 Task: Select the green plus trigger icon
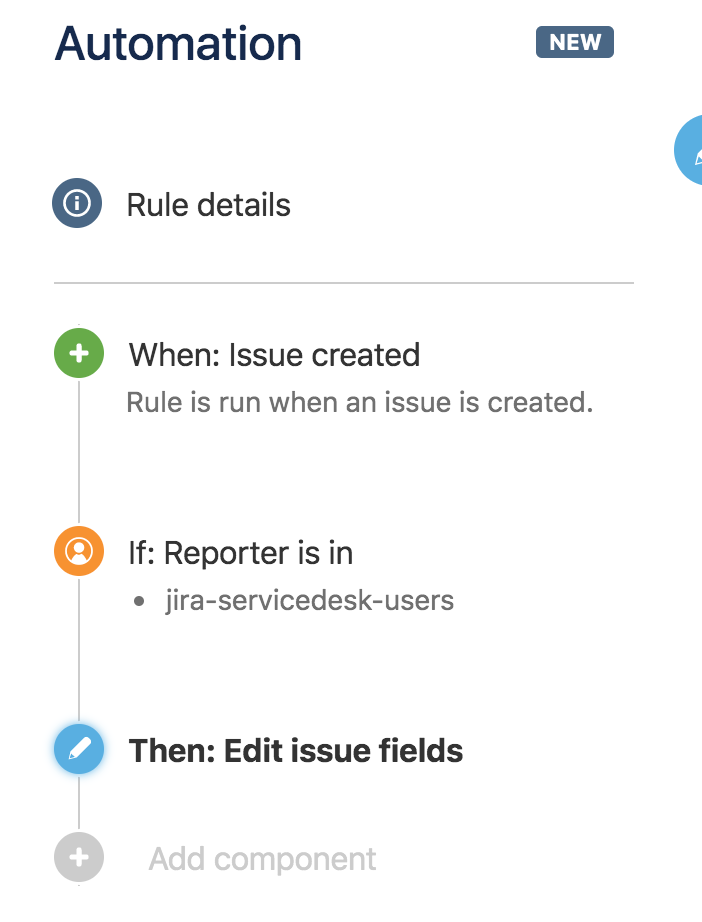77,353
